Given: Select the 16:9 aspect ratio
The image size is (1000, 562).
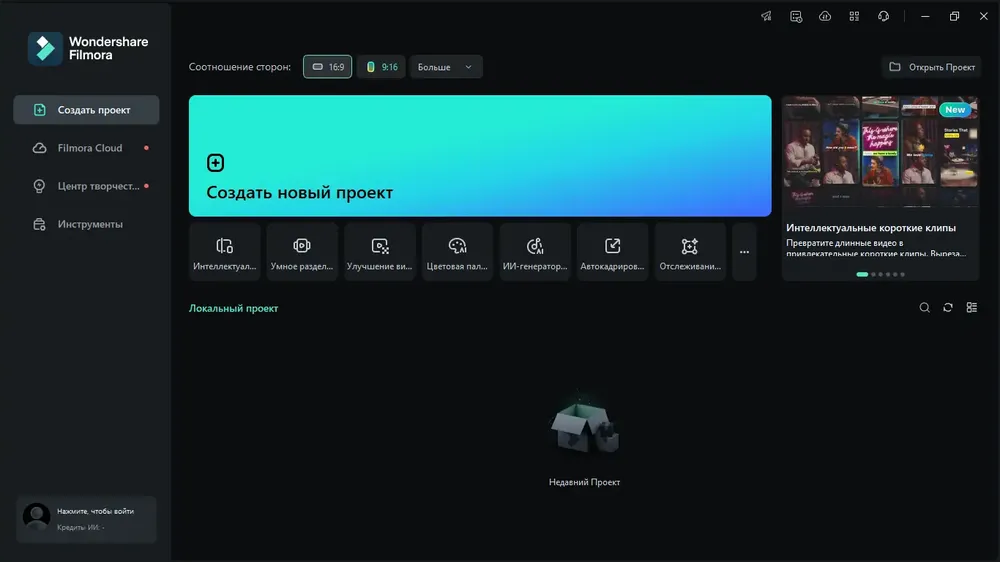Looking at the screenshot, I should 327,67.
